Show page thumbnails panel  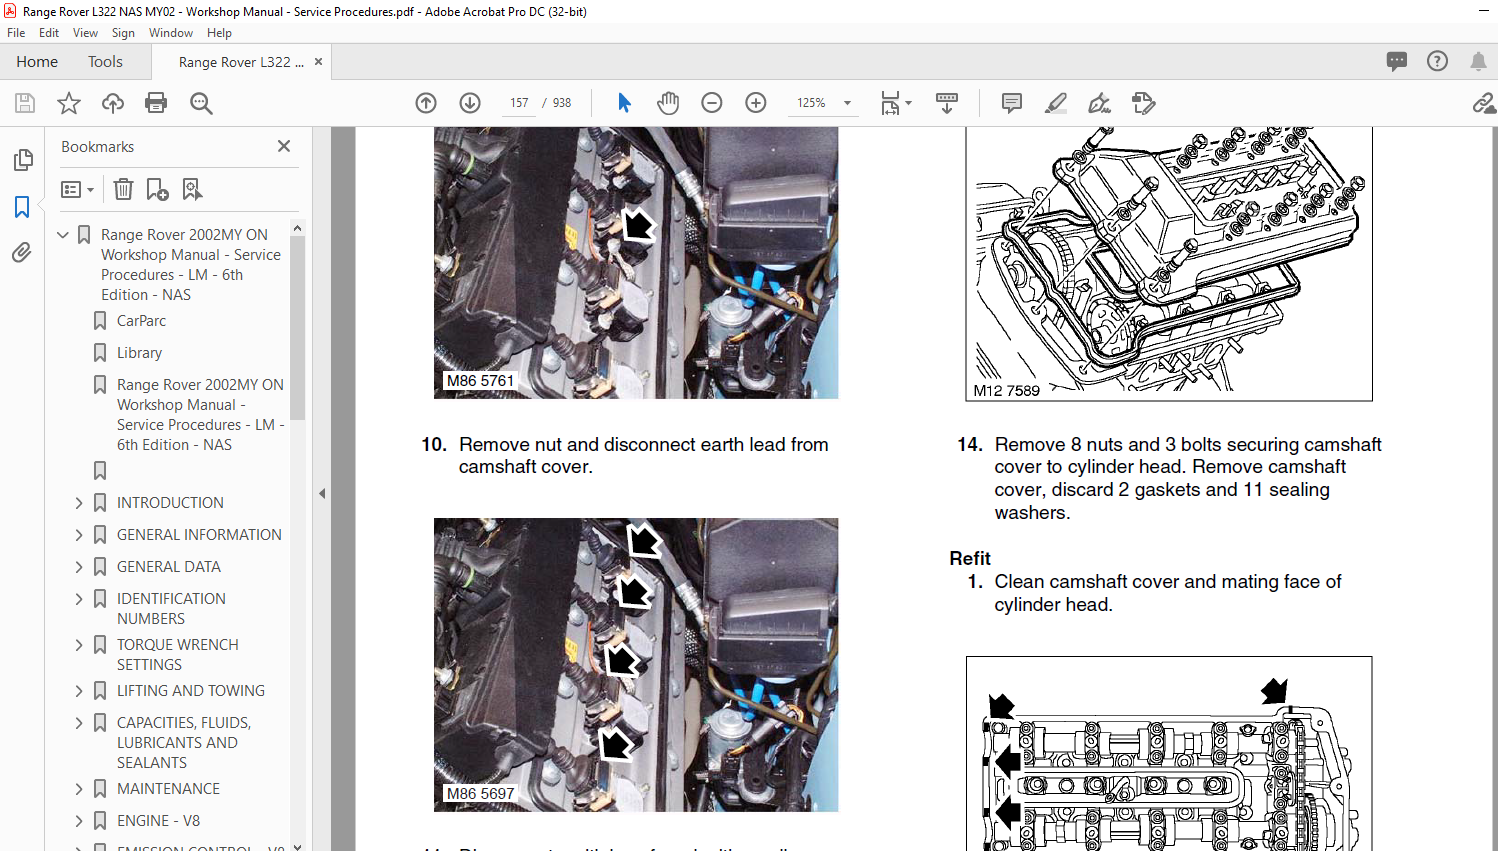click(x=23, y=160)
